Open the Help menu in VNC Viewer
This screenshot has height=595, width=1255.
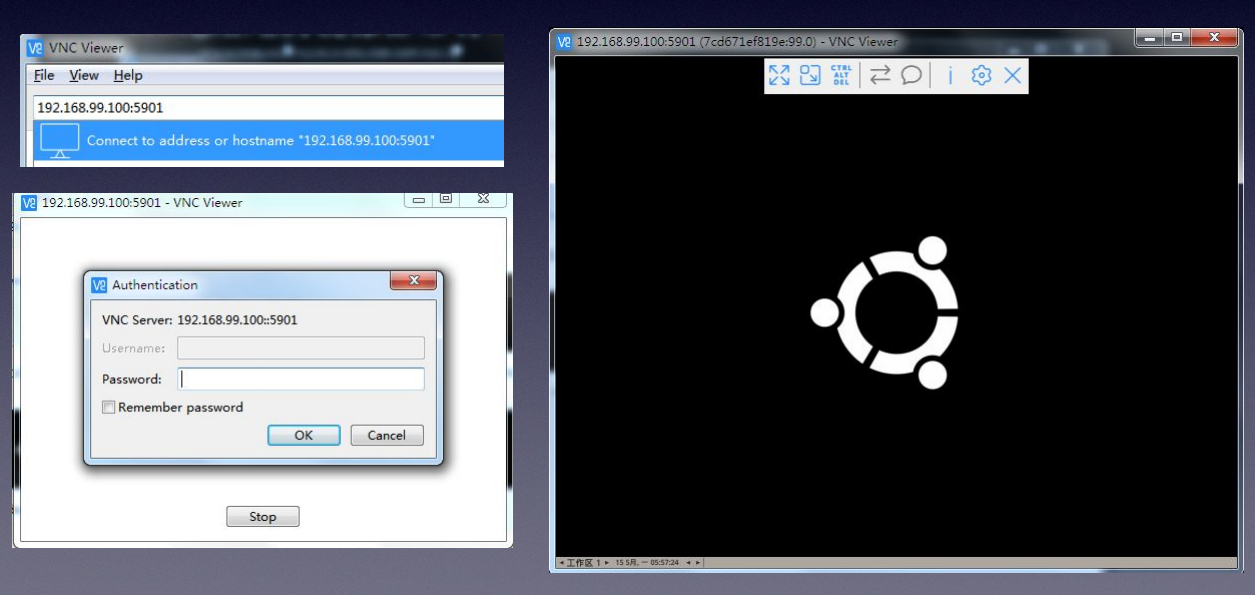click(128, 76)
